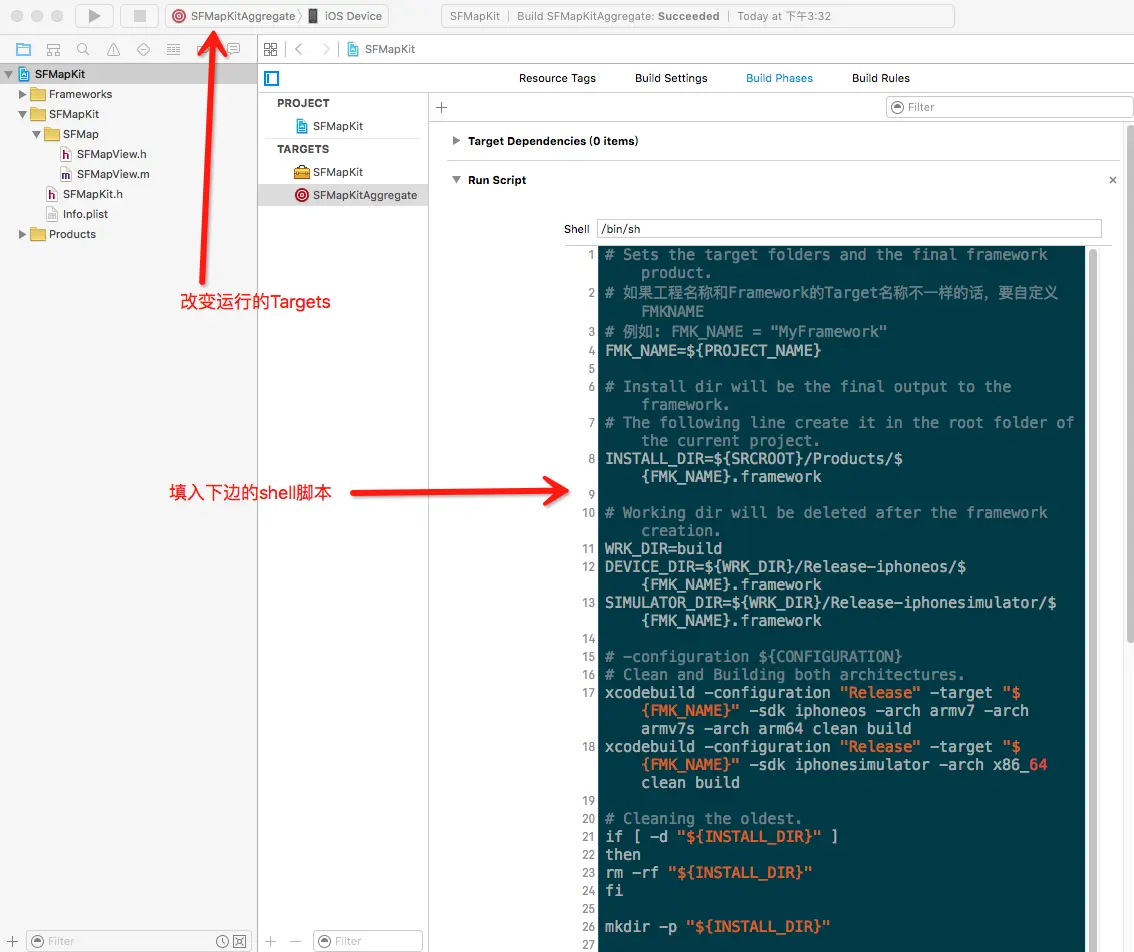The image size is (1134, 952).
Task: Click the SFMapKit target toolbox icon
Action: click(302, 172)
